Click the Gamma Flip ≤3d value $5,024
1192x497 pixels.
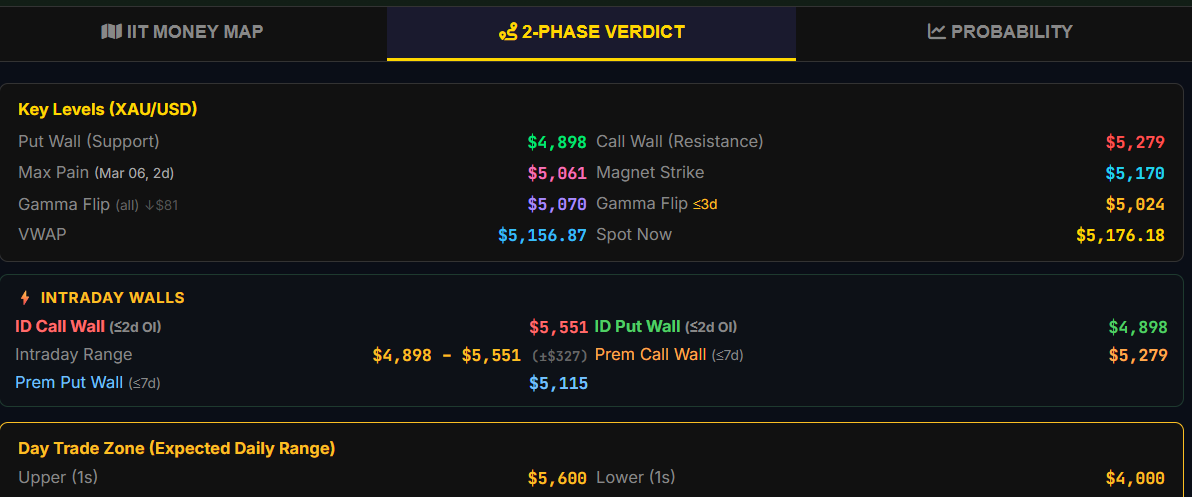pyautogui.click(x=1135, y=205)
